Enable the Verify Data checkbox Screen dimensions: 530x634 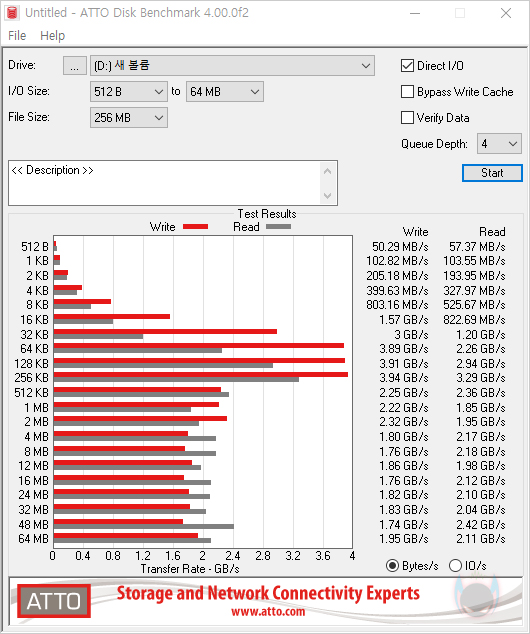[x=407, y=118]
